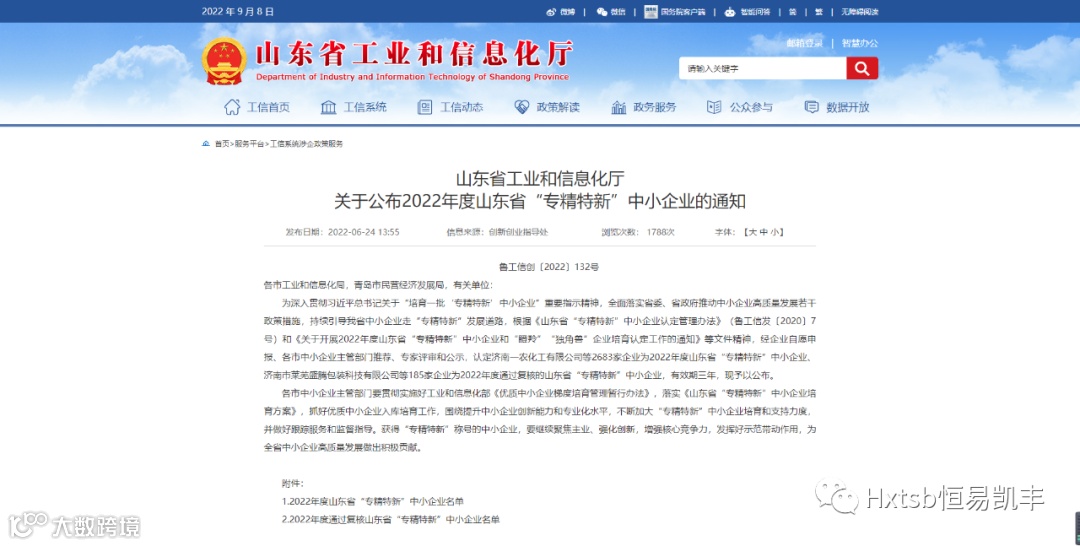Click the English department name under the logo
1080x546 pixels.
point(412,77)
